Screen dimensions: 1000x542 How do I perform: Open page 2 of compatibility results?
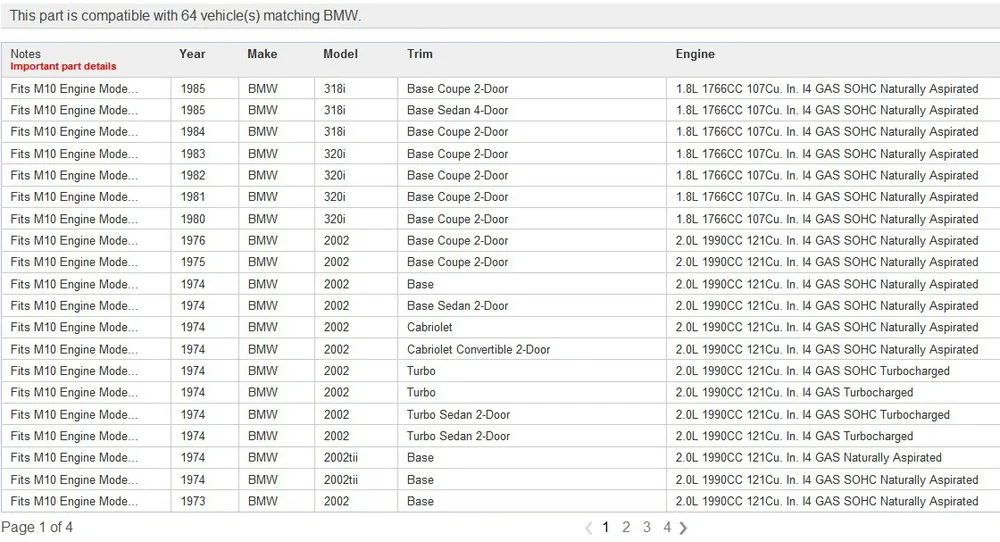(x=626, y=527)
